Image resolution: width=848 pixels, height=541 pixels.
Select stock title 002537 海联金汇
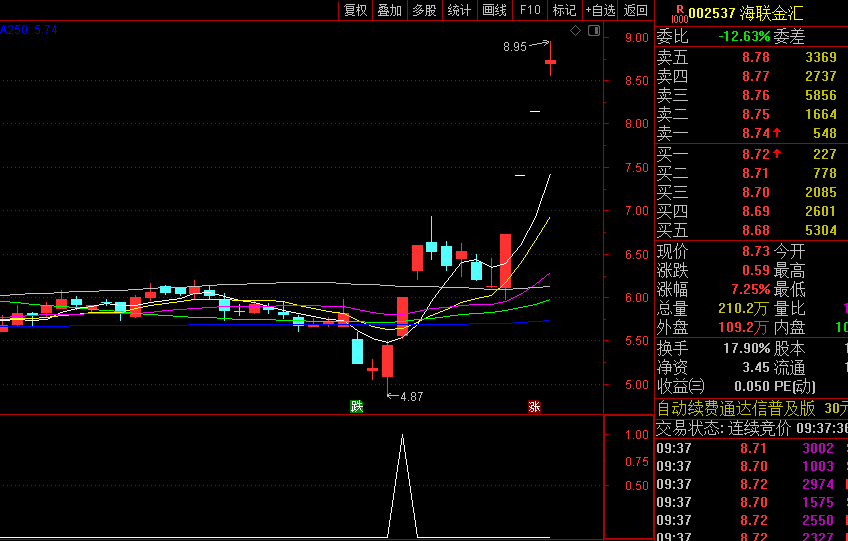coord(745,14)
